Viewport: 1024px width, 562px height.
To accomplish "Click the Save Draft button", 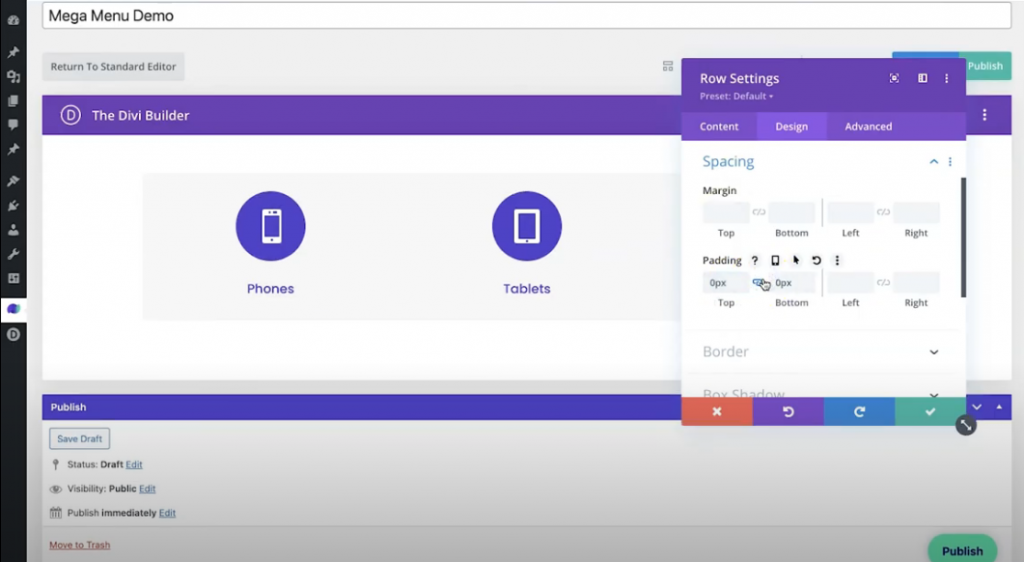I will click(x=80, y=439).
